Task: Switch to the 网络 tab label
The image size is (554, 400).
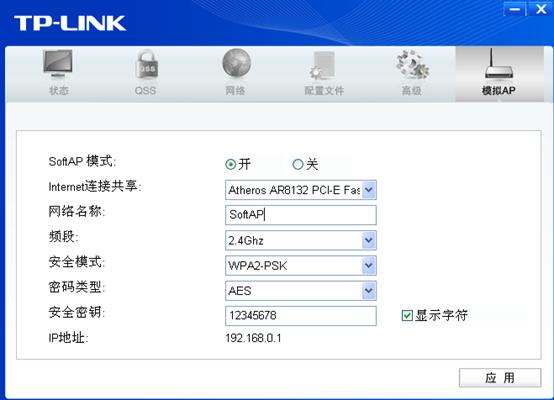Action: 235,90
